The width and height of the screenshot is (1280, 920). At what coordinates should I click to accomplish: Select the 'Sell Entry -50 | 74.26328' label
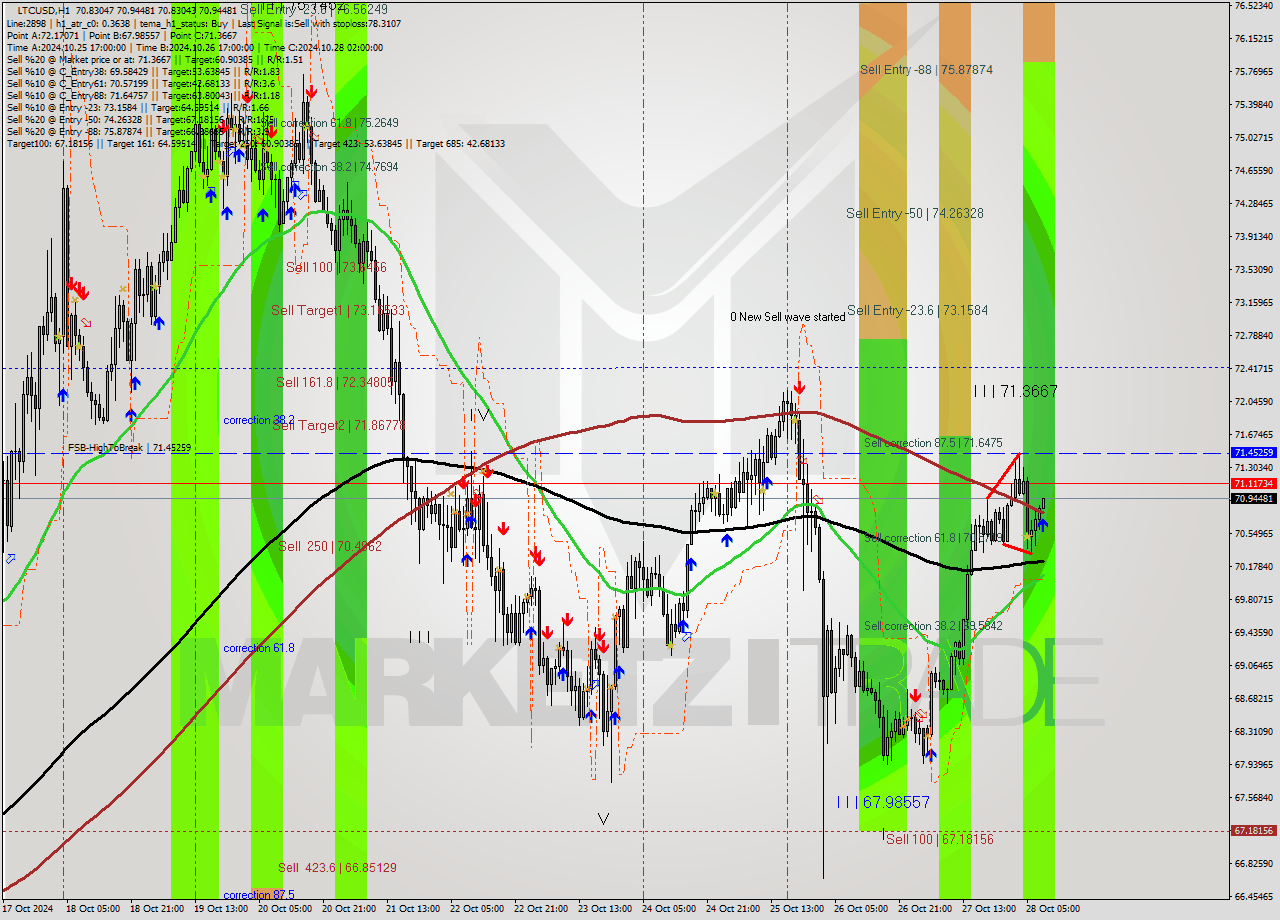point(914,213)
